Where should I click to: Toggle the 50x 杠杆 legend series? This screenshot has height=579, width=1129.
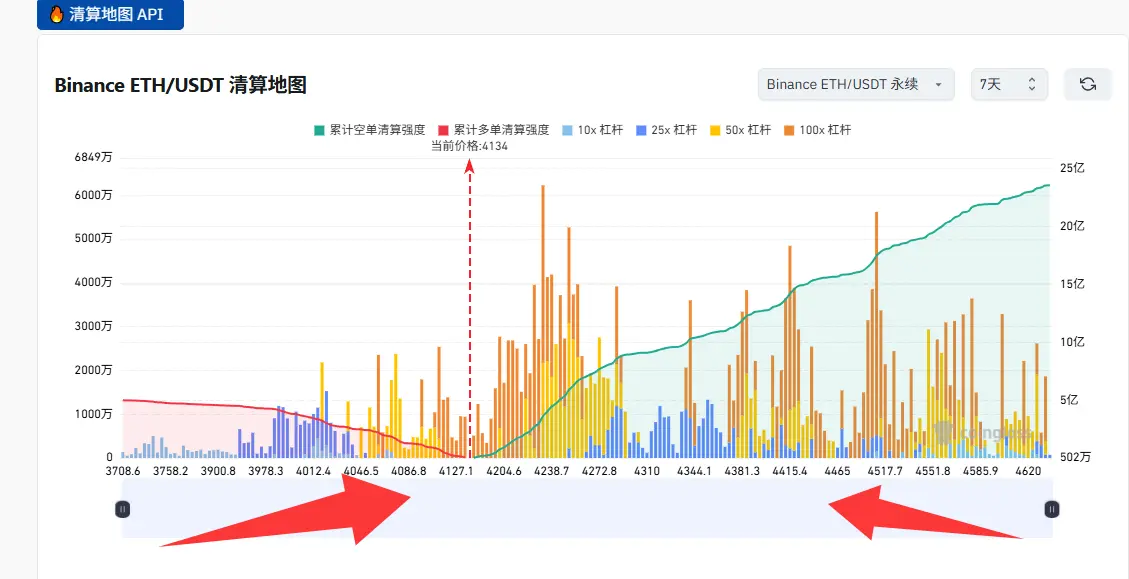click(x=742, y=130)
